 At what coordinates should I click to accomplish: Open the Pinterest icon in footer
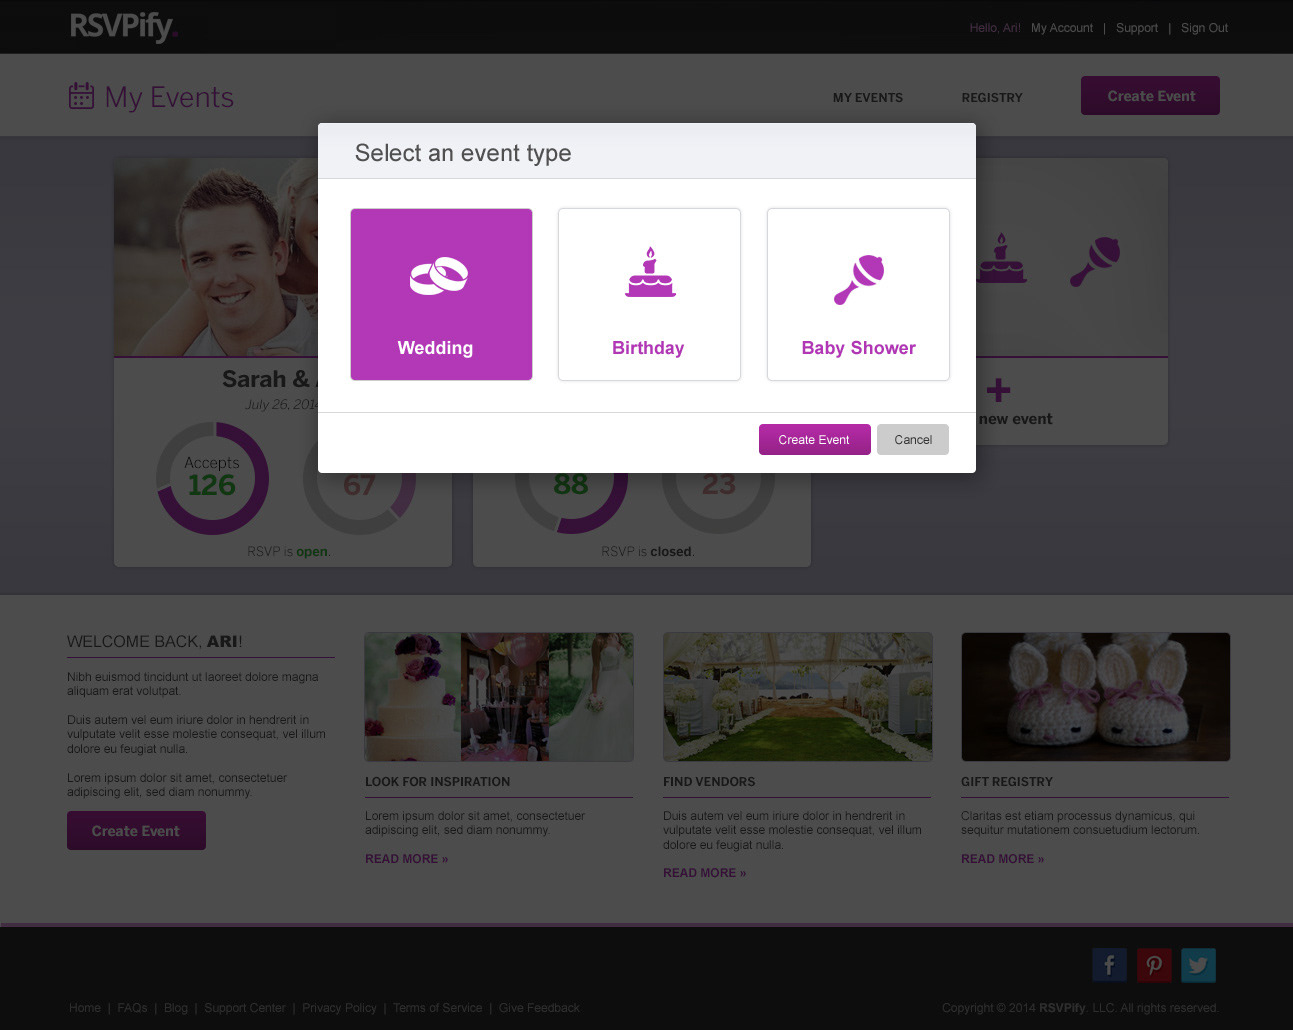tap(1154, 965)
